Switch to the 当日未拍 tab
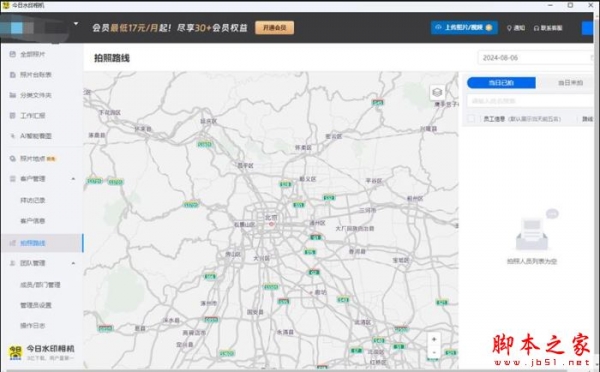Screen dimensions: 600x372 click(570, 83)
